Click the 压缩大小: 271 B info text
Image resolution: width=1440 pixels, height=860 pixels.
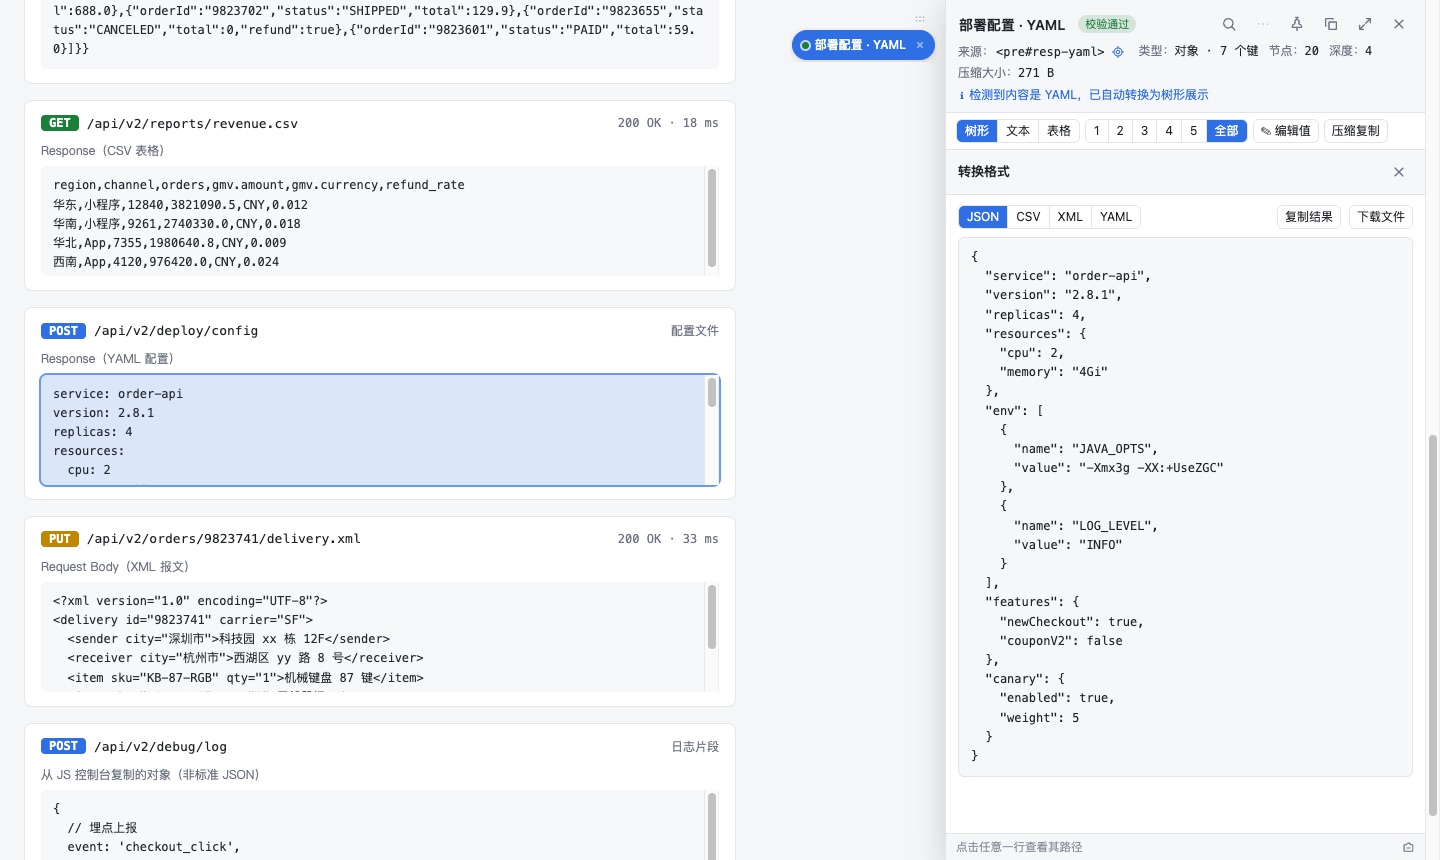[x=1006, y=73]
